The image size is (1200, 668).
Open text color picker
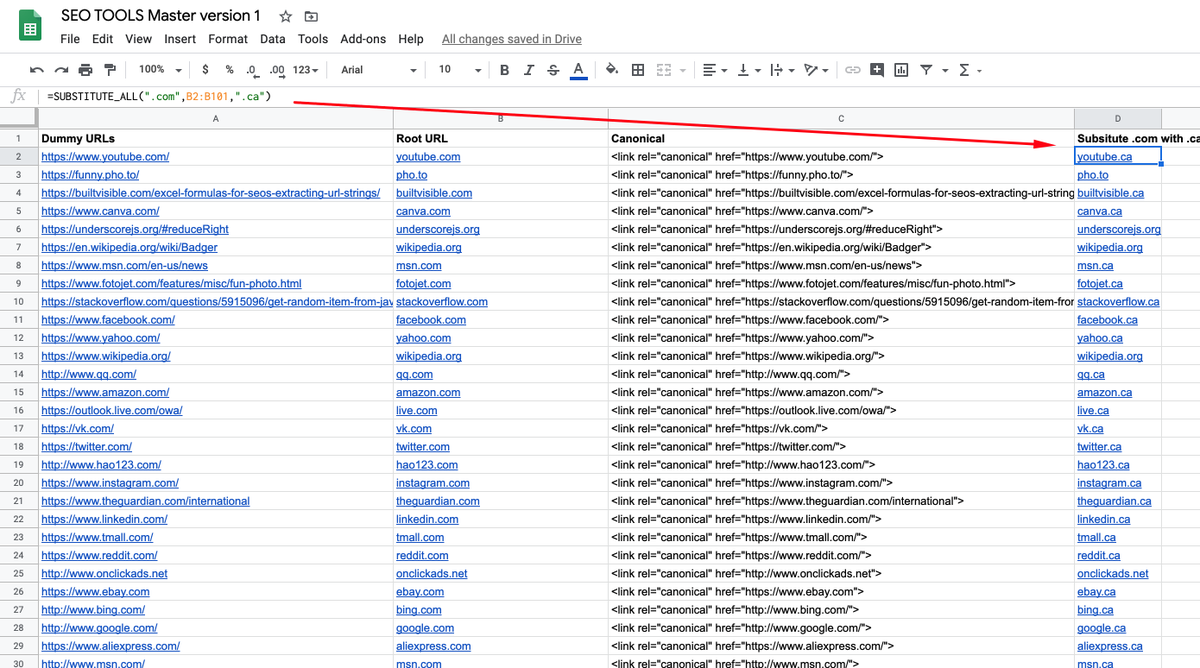578,70
